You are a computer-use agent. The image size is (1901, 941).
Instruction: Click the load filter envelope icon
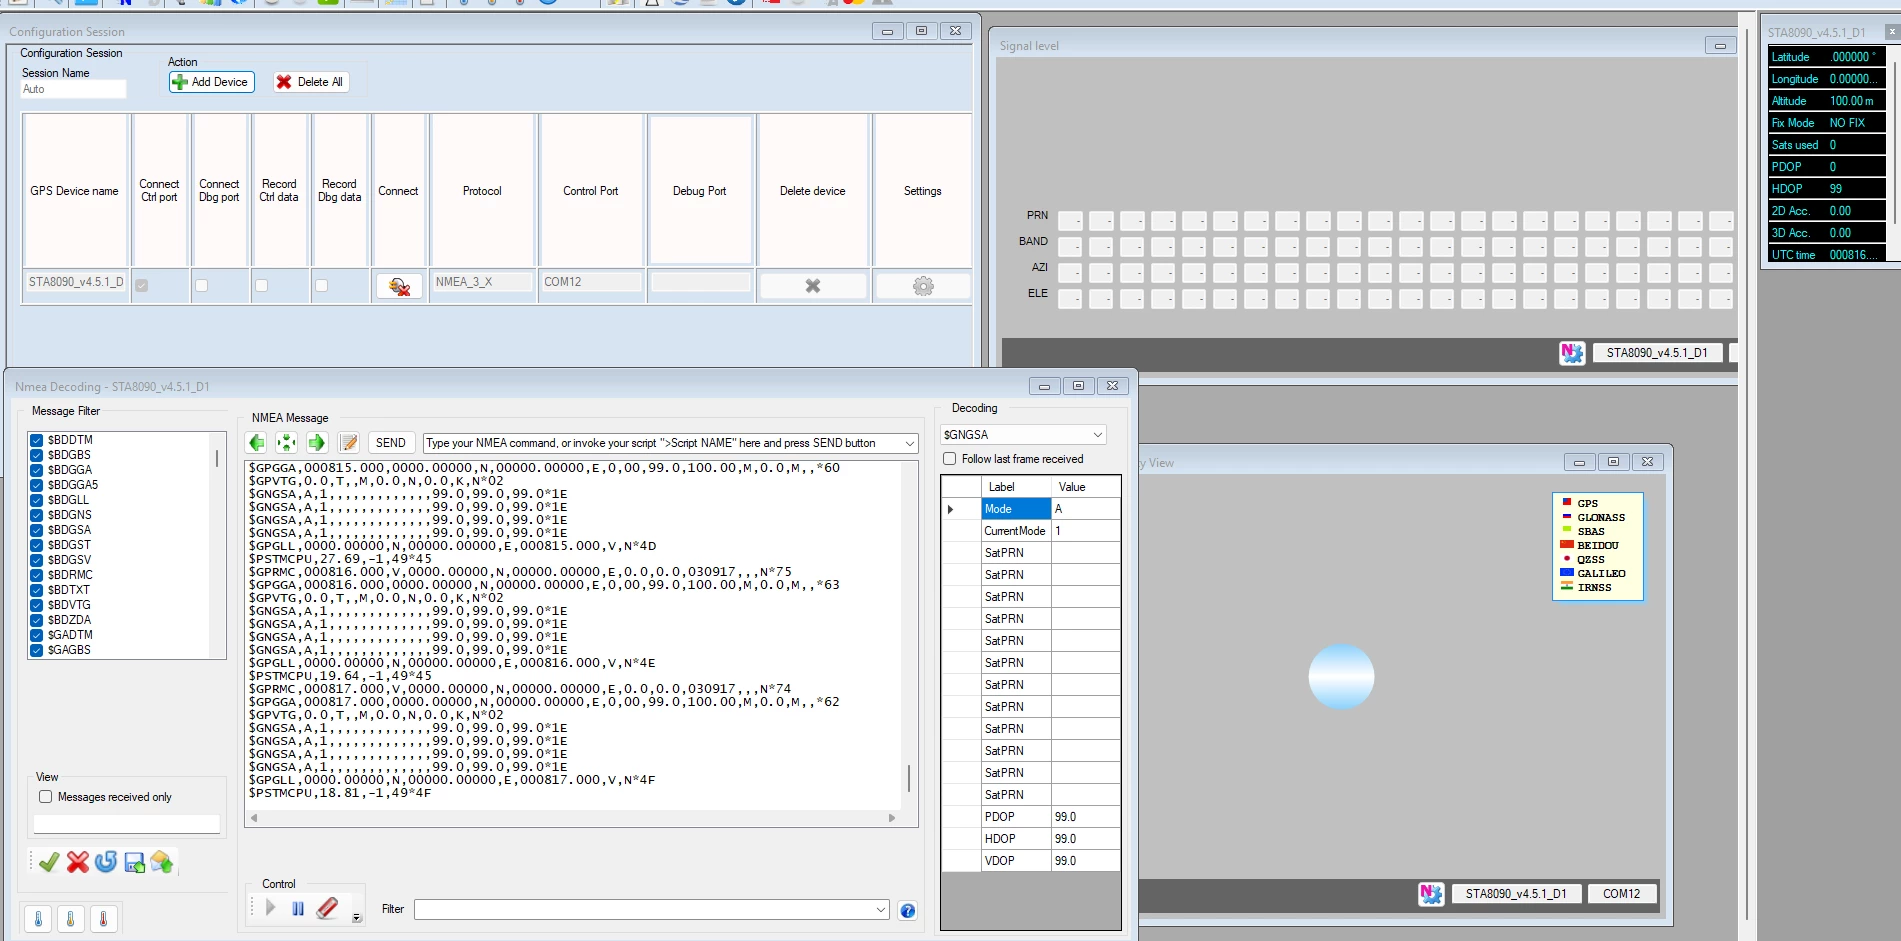162,862
